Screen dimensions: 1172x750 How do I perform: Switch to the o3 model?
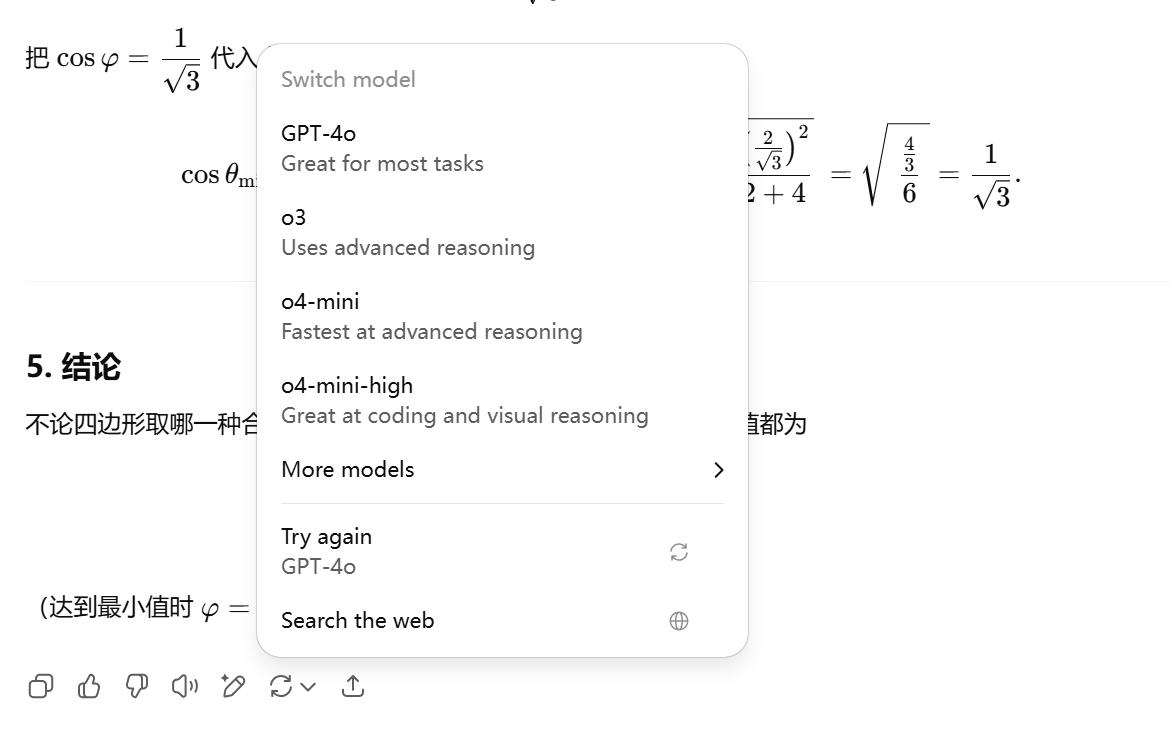(x=502, y=232)
